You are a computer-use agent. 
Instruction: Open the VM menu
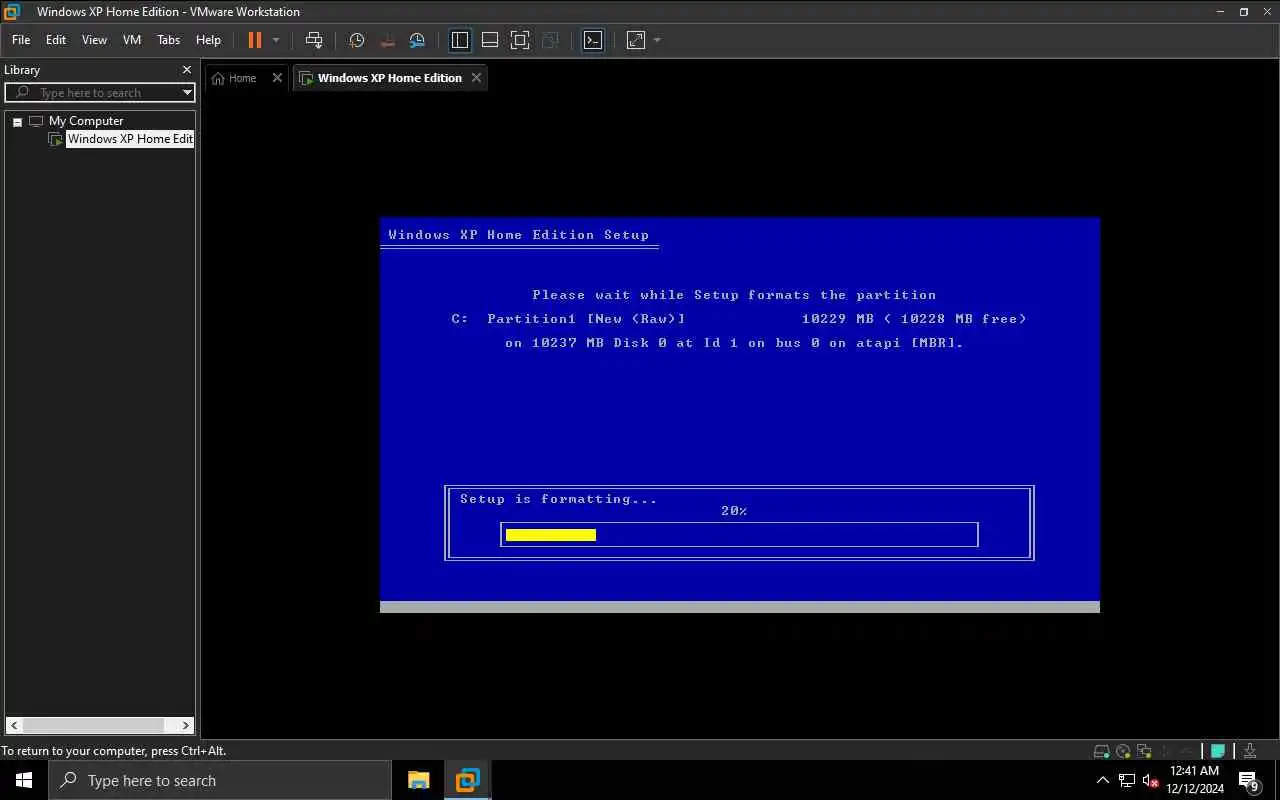pos(132,40)
